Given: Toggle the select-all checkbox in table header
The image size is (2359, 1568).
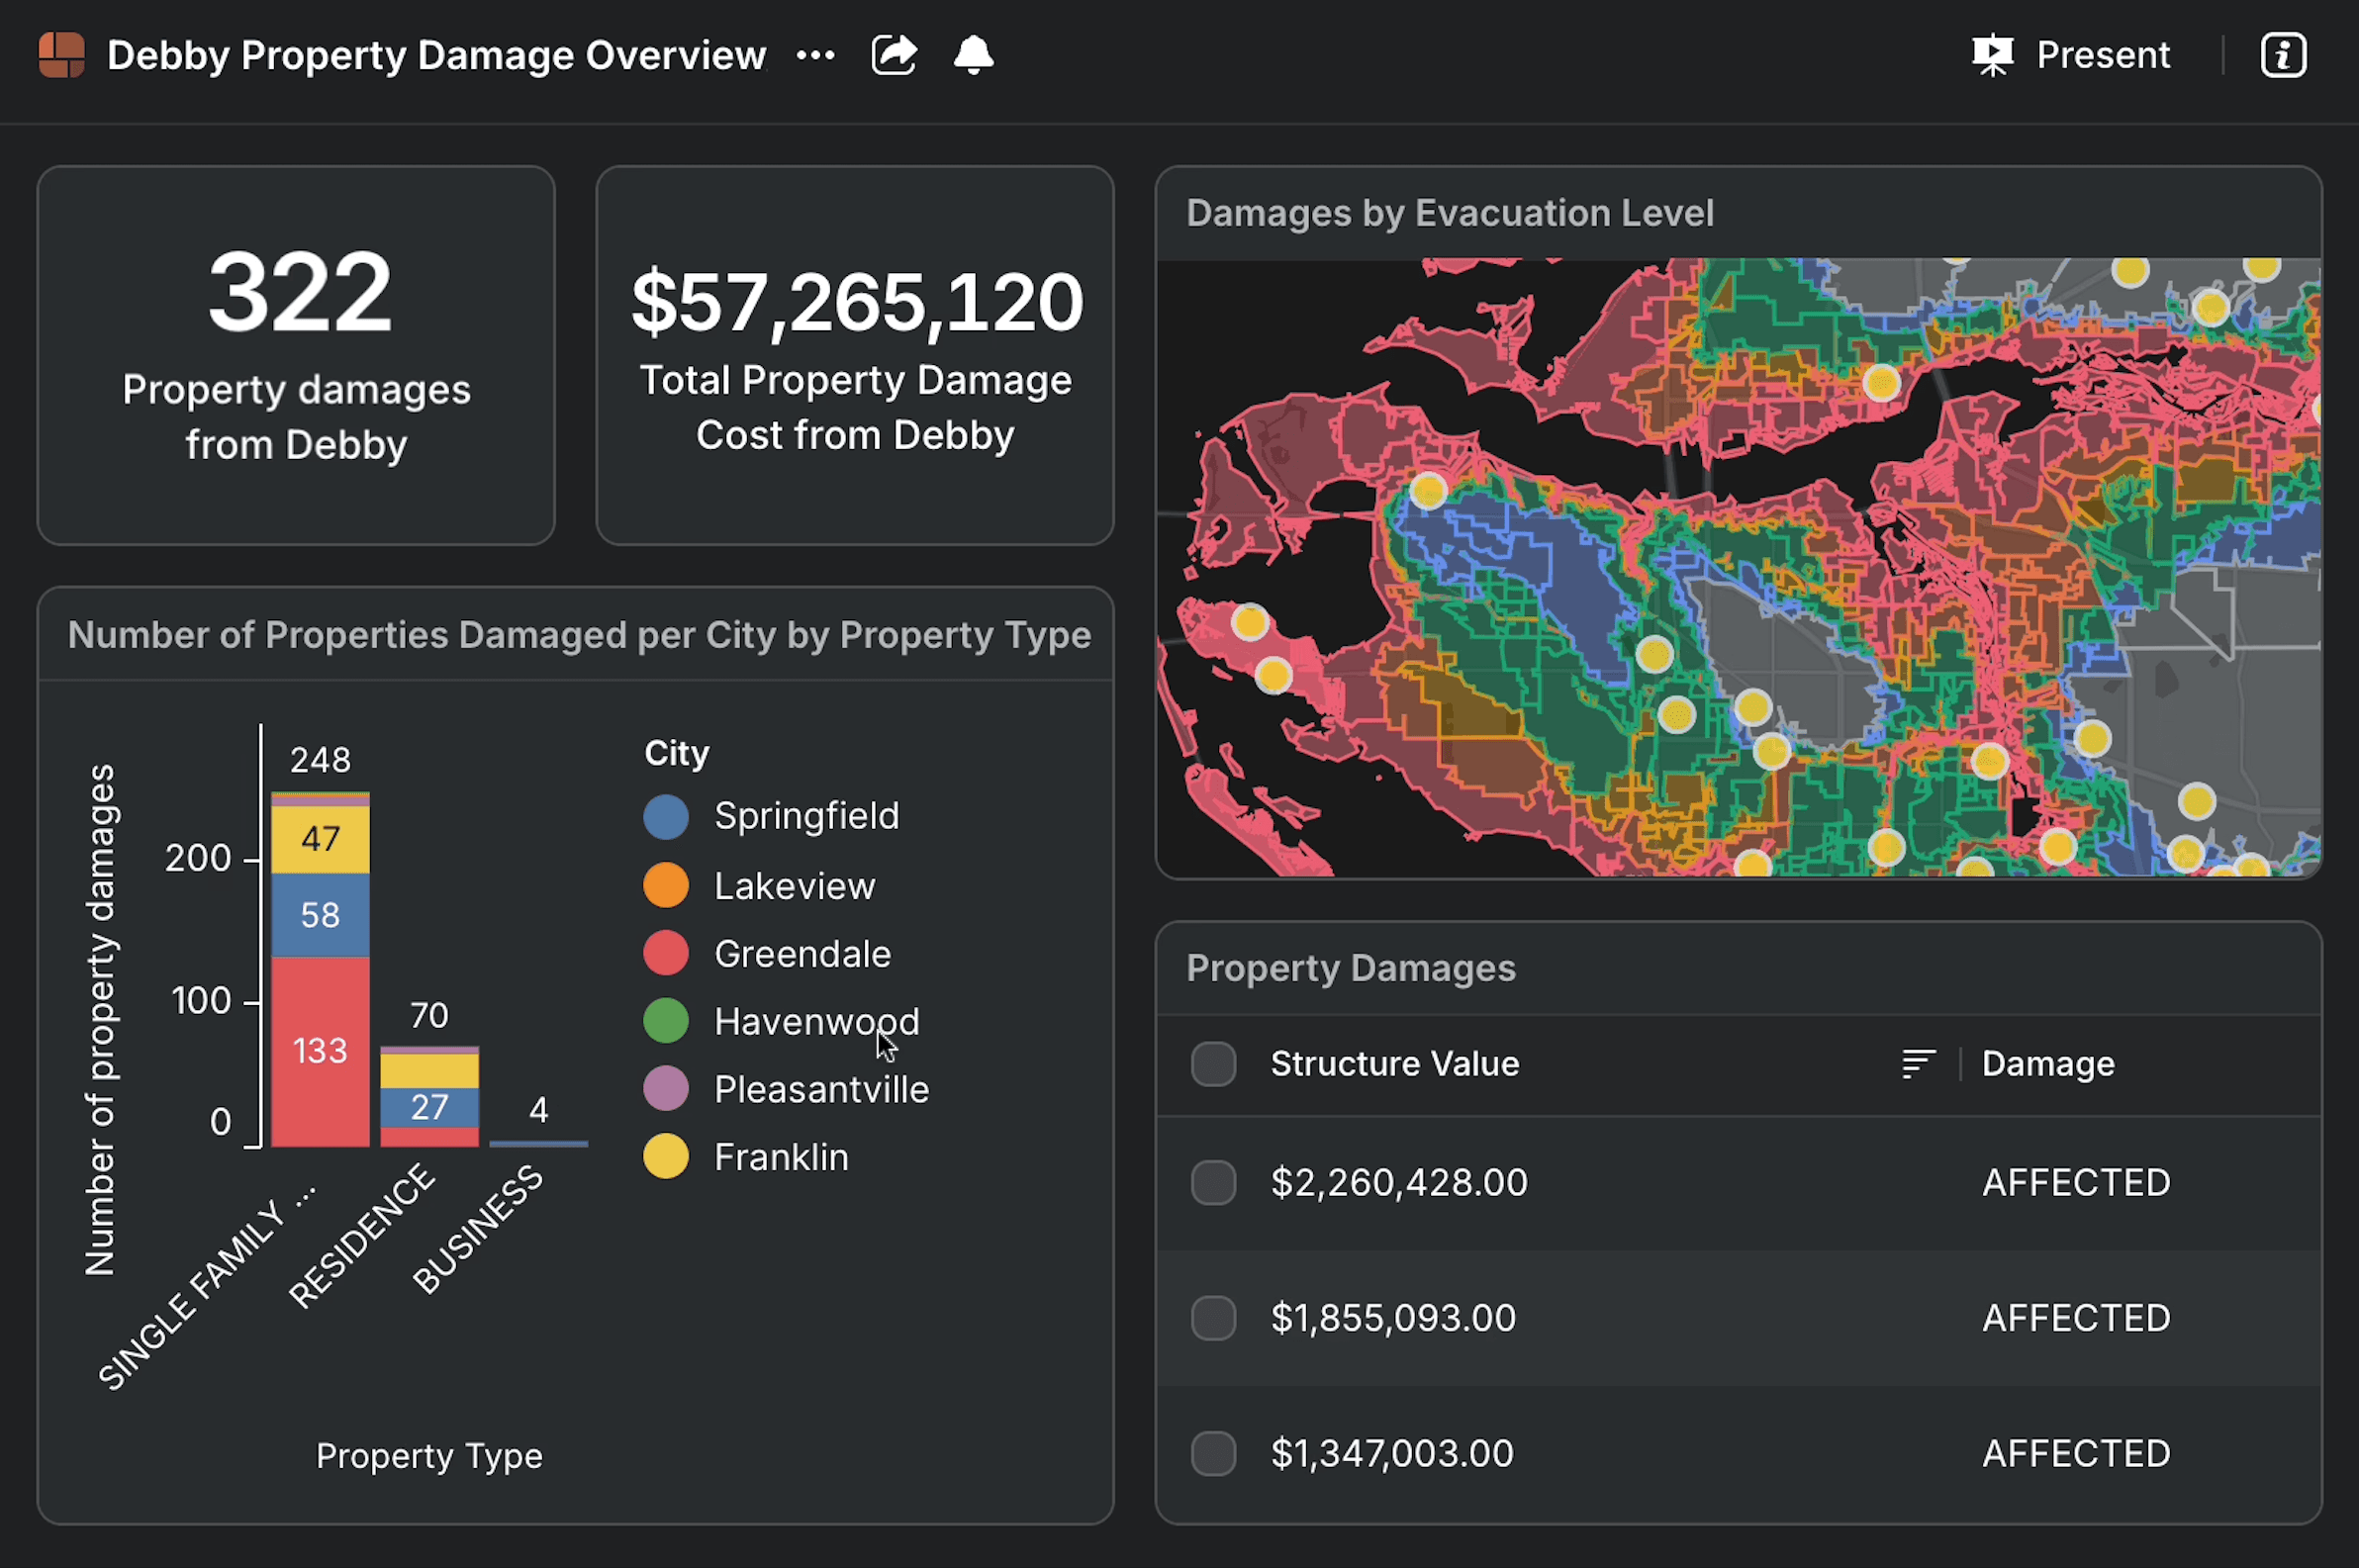Looking at the screenshot, I should (1213, 1063).
